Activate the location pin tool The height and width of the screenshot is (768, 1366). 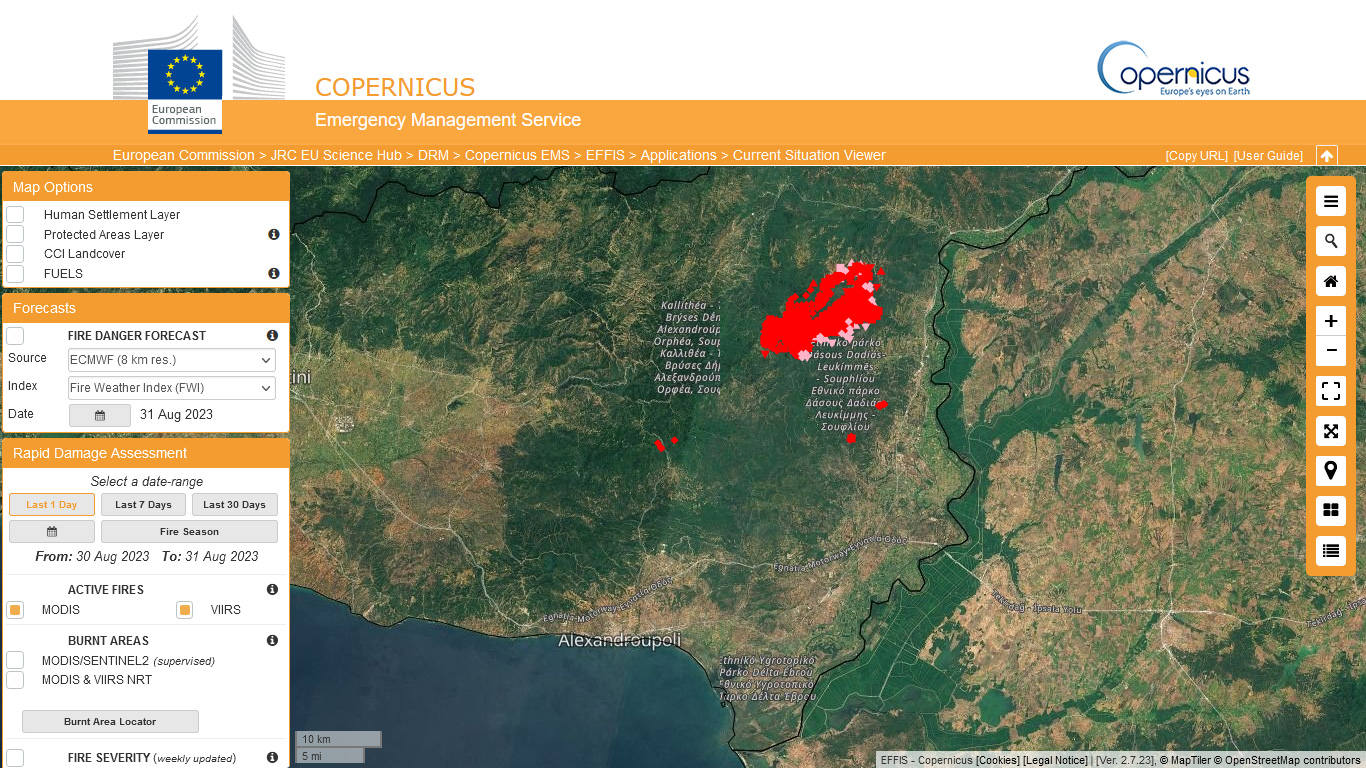tap(1331, 471)
